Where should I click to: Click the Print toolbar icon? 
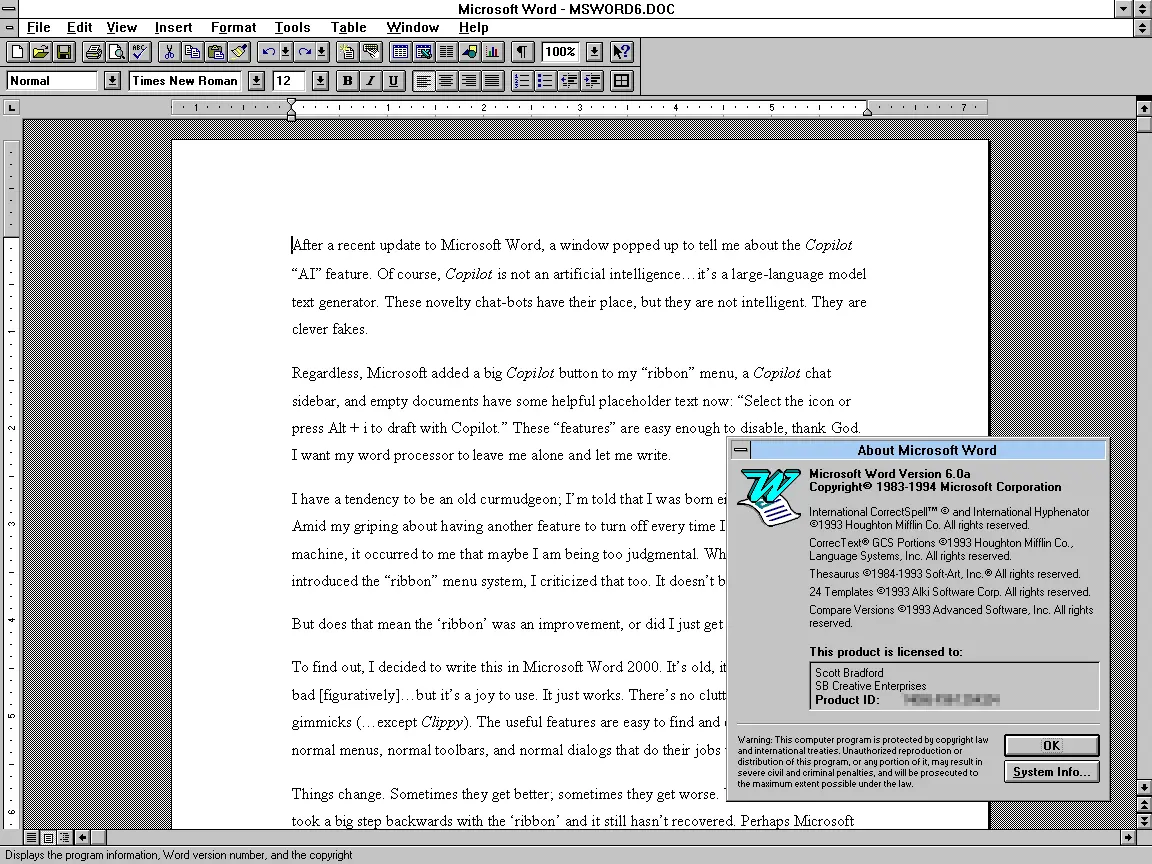pos(93,52)
